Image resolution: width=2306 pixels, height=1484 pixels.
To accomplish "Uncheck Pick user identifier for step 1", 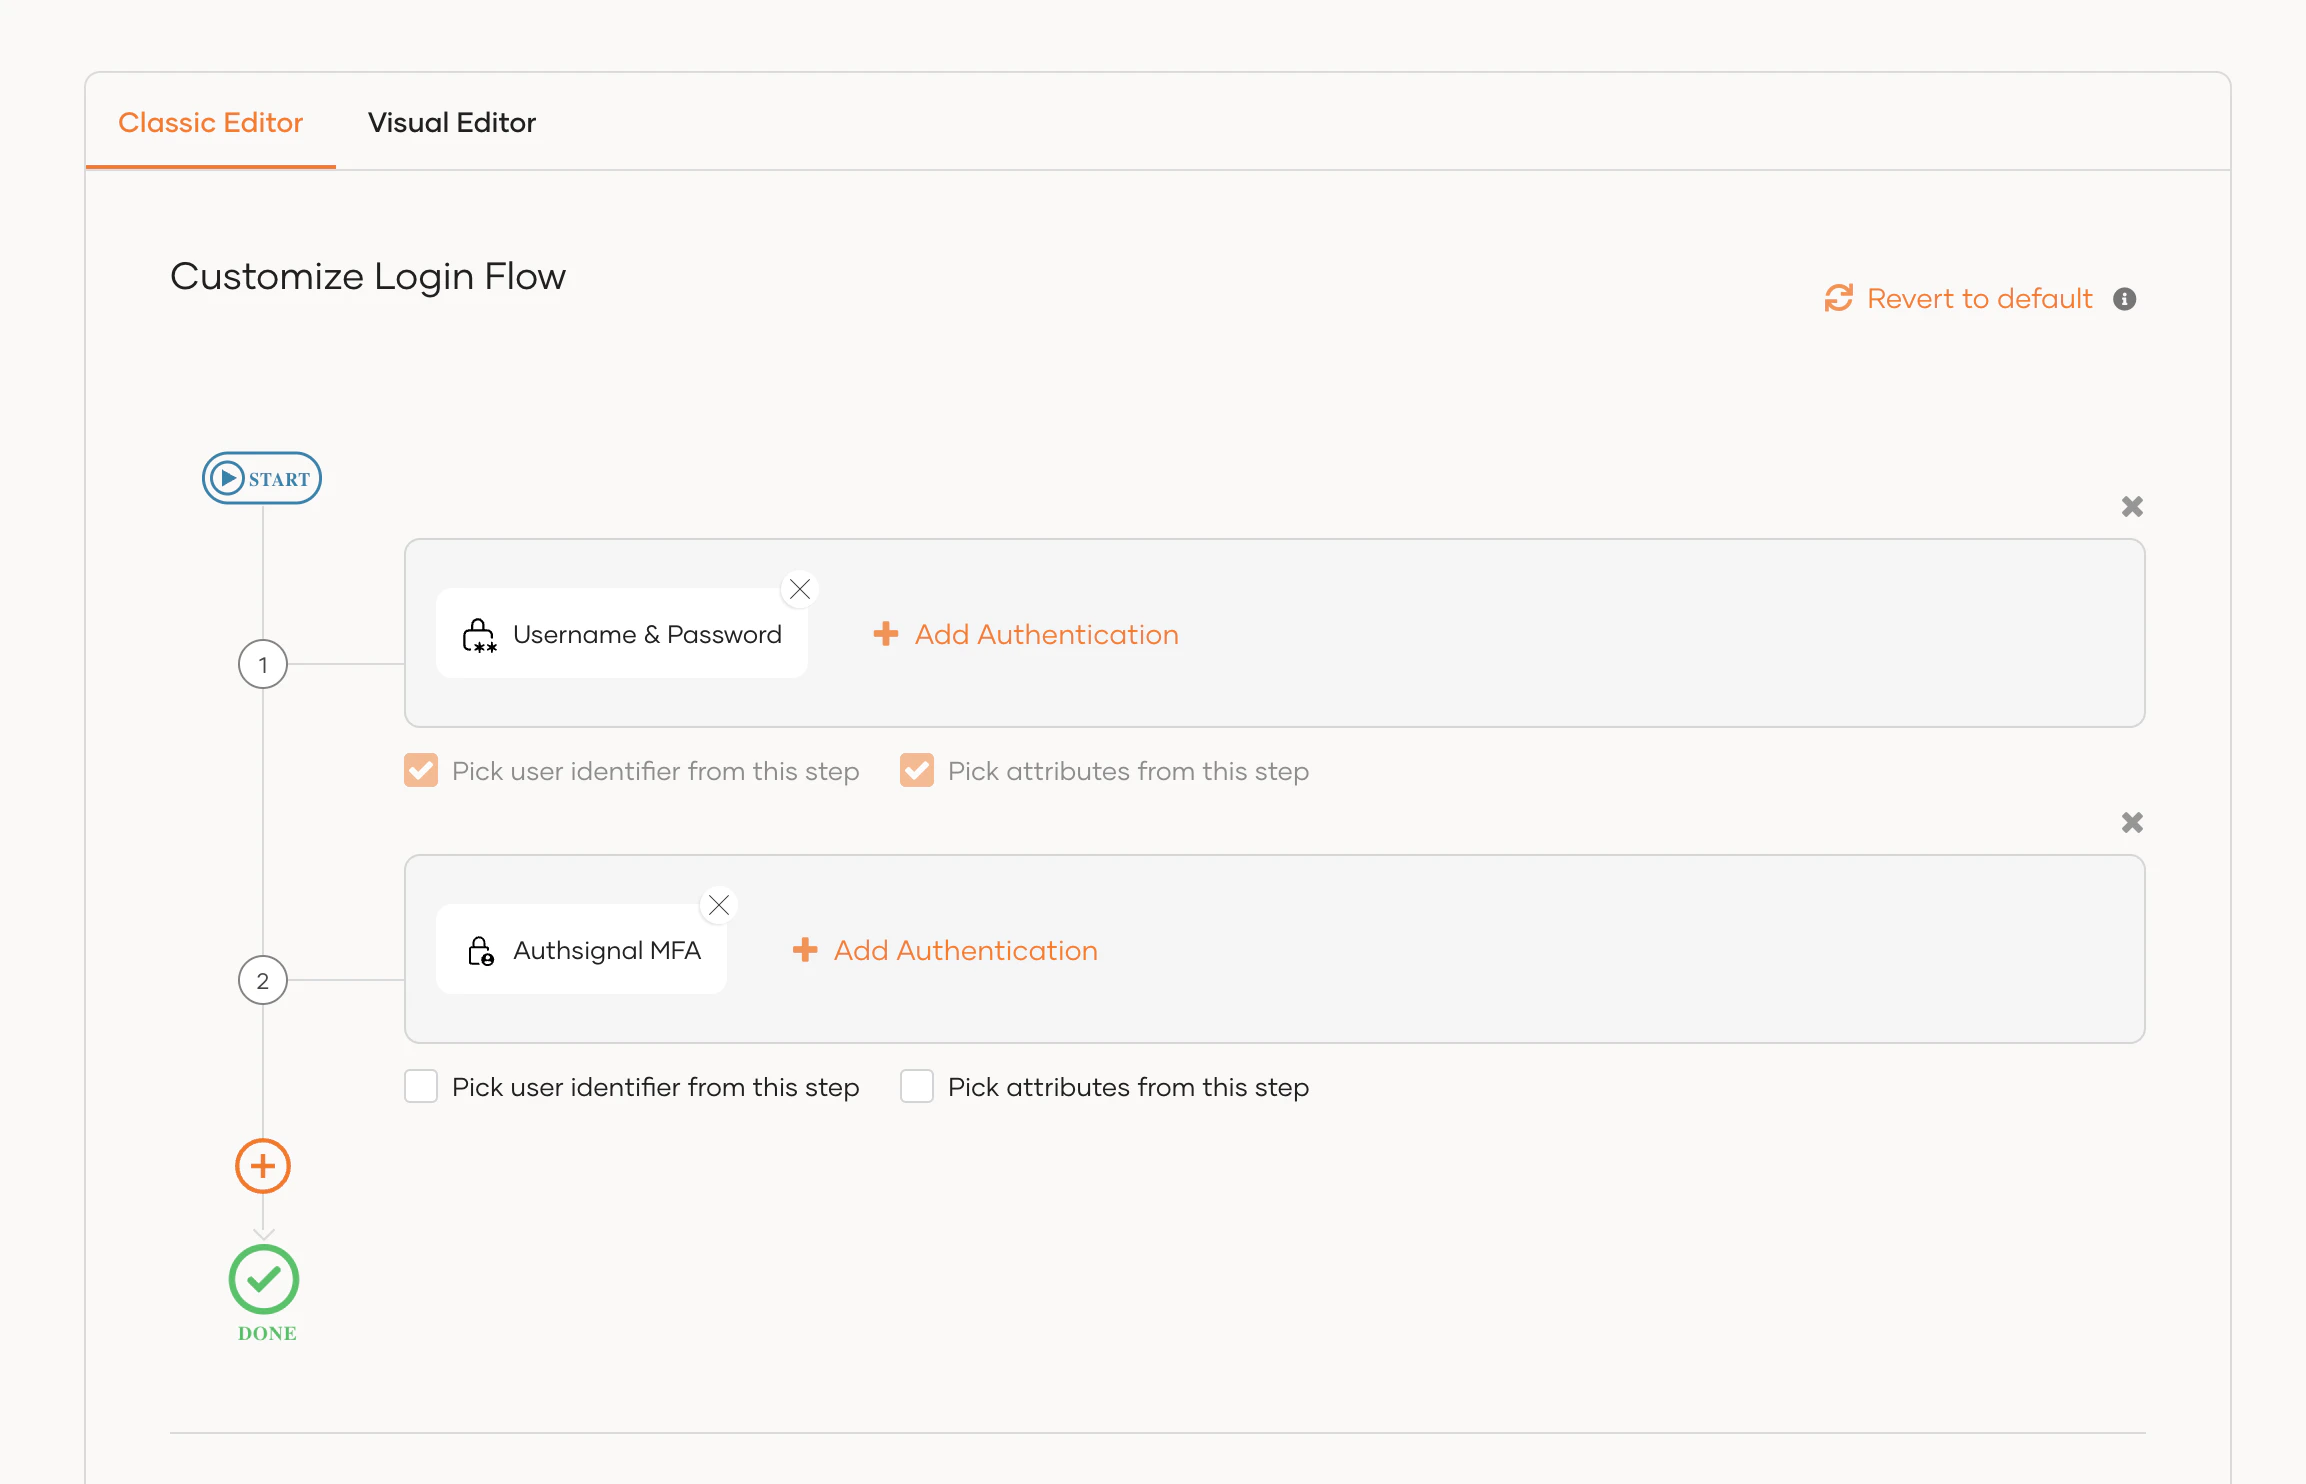I will pyautogui.click(x=421, y=770).
